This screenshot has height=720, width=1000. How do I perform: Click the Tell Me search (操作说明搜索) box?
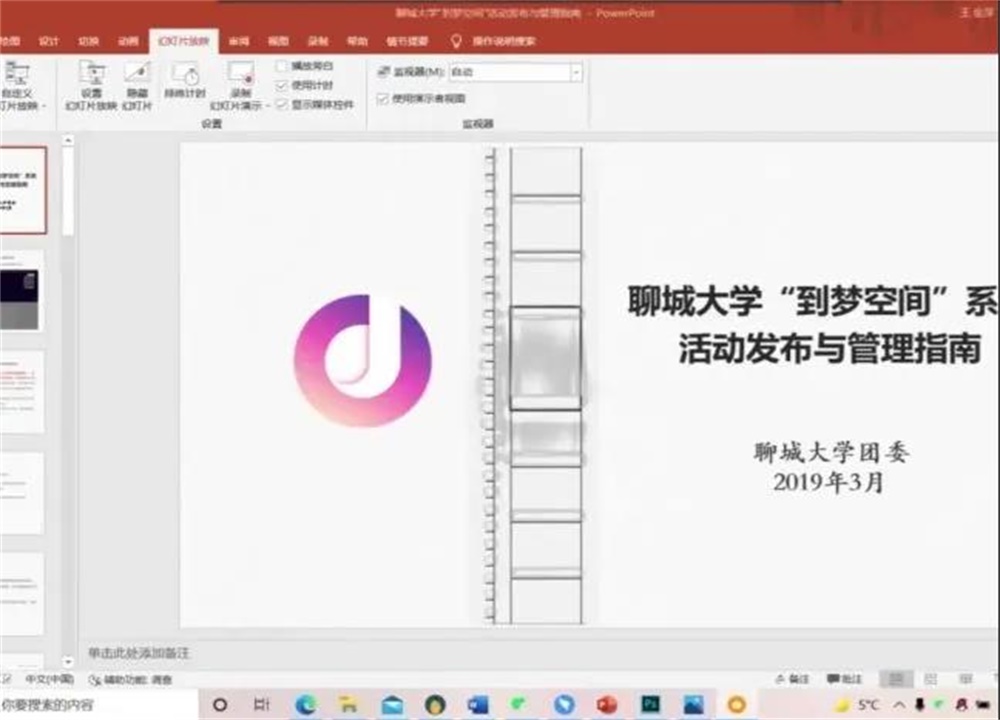point(500,41)
